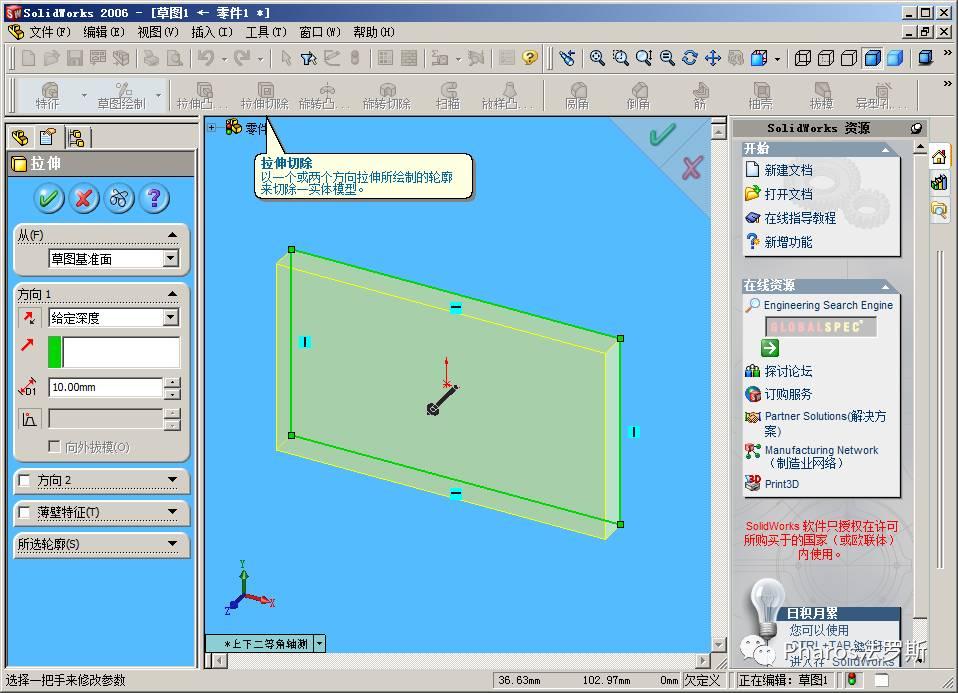Enable the 方向2 checkbox
958x693 pixels.
(24, 480)
